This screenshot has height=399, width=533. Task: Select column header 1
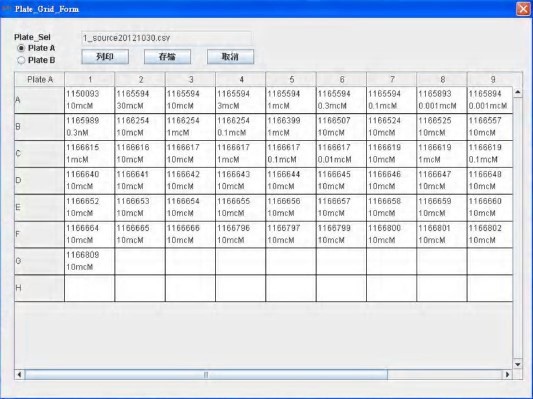[x=90, y=80]
